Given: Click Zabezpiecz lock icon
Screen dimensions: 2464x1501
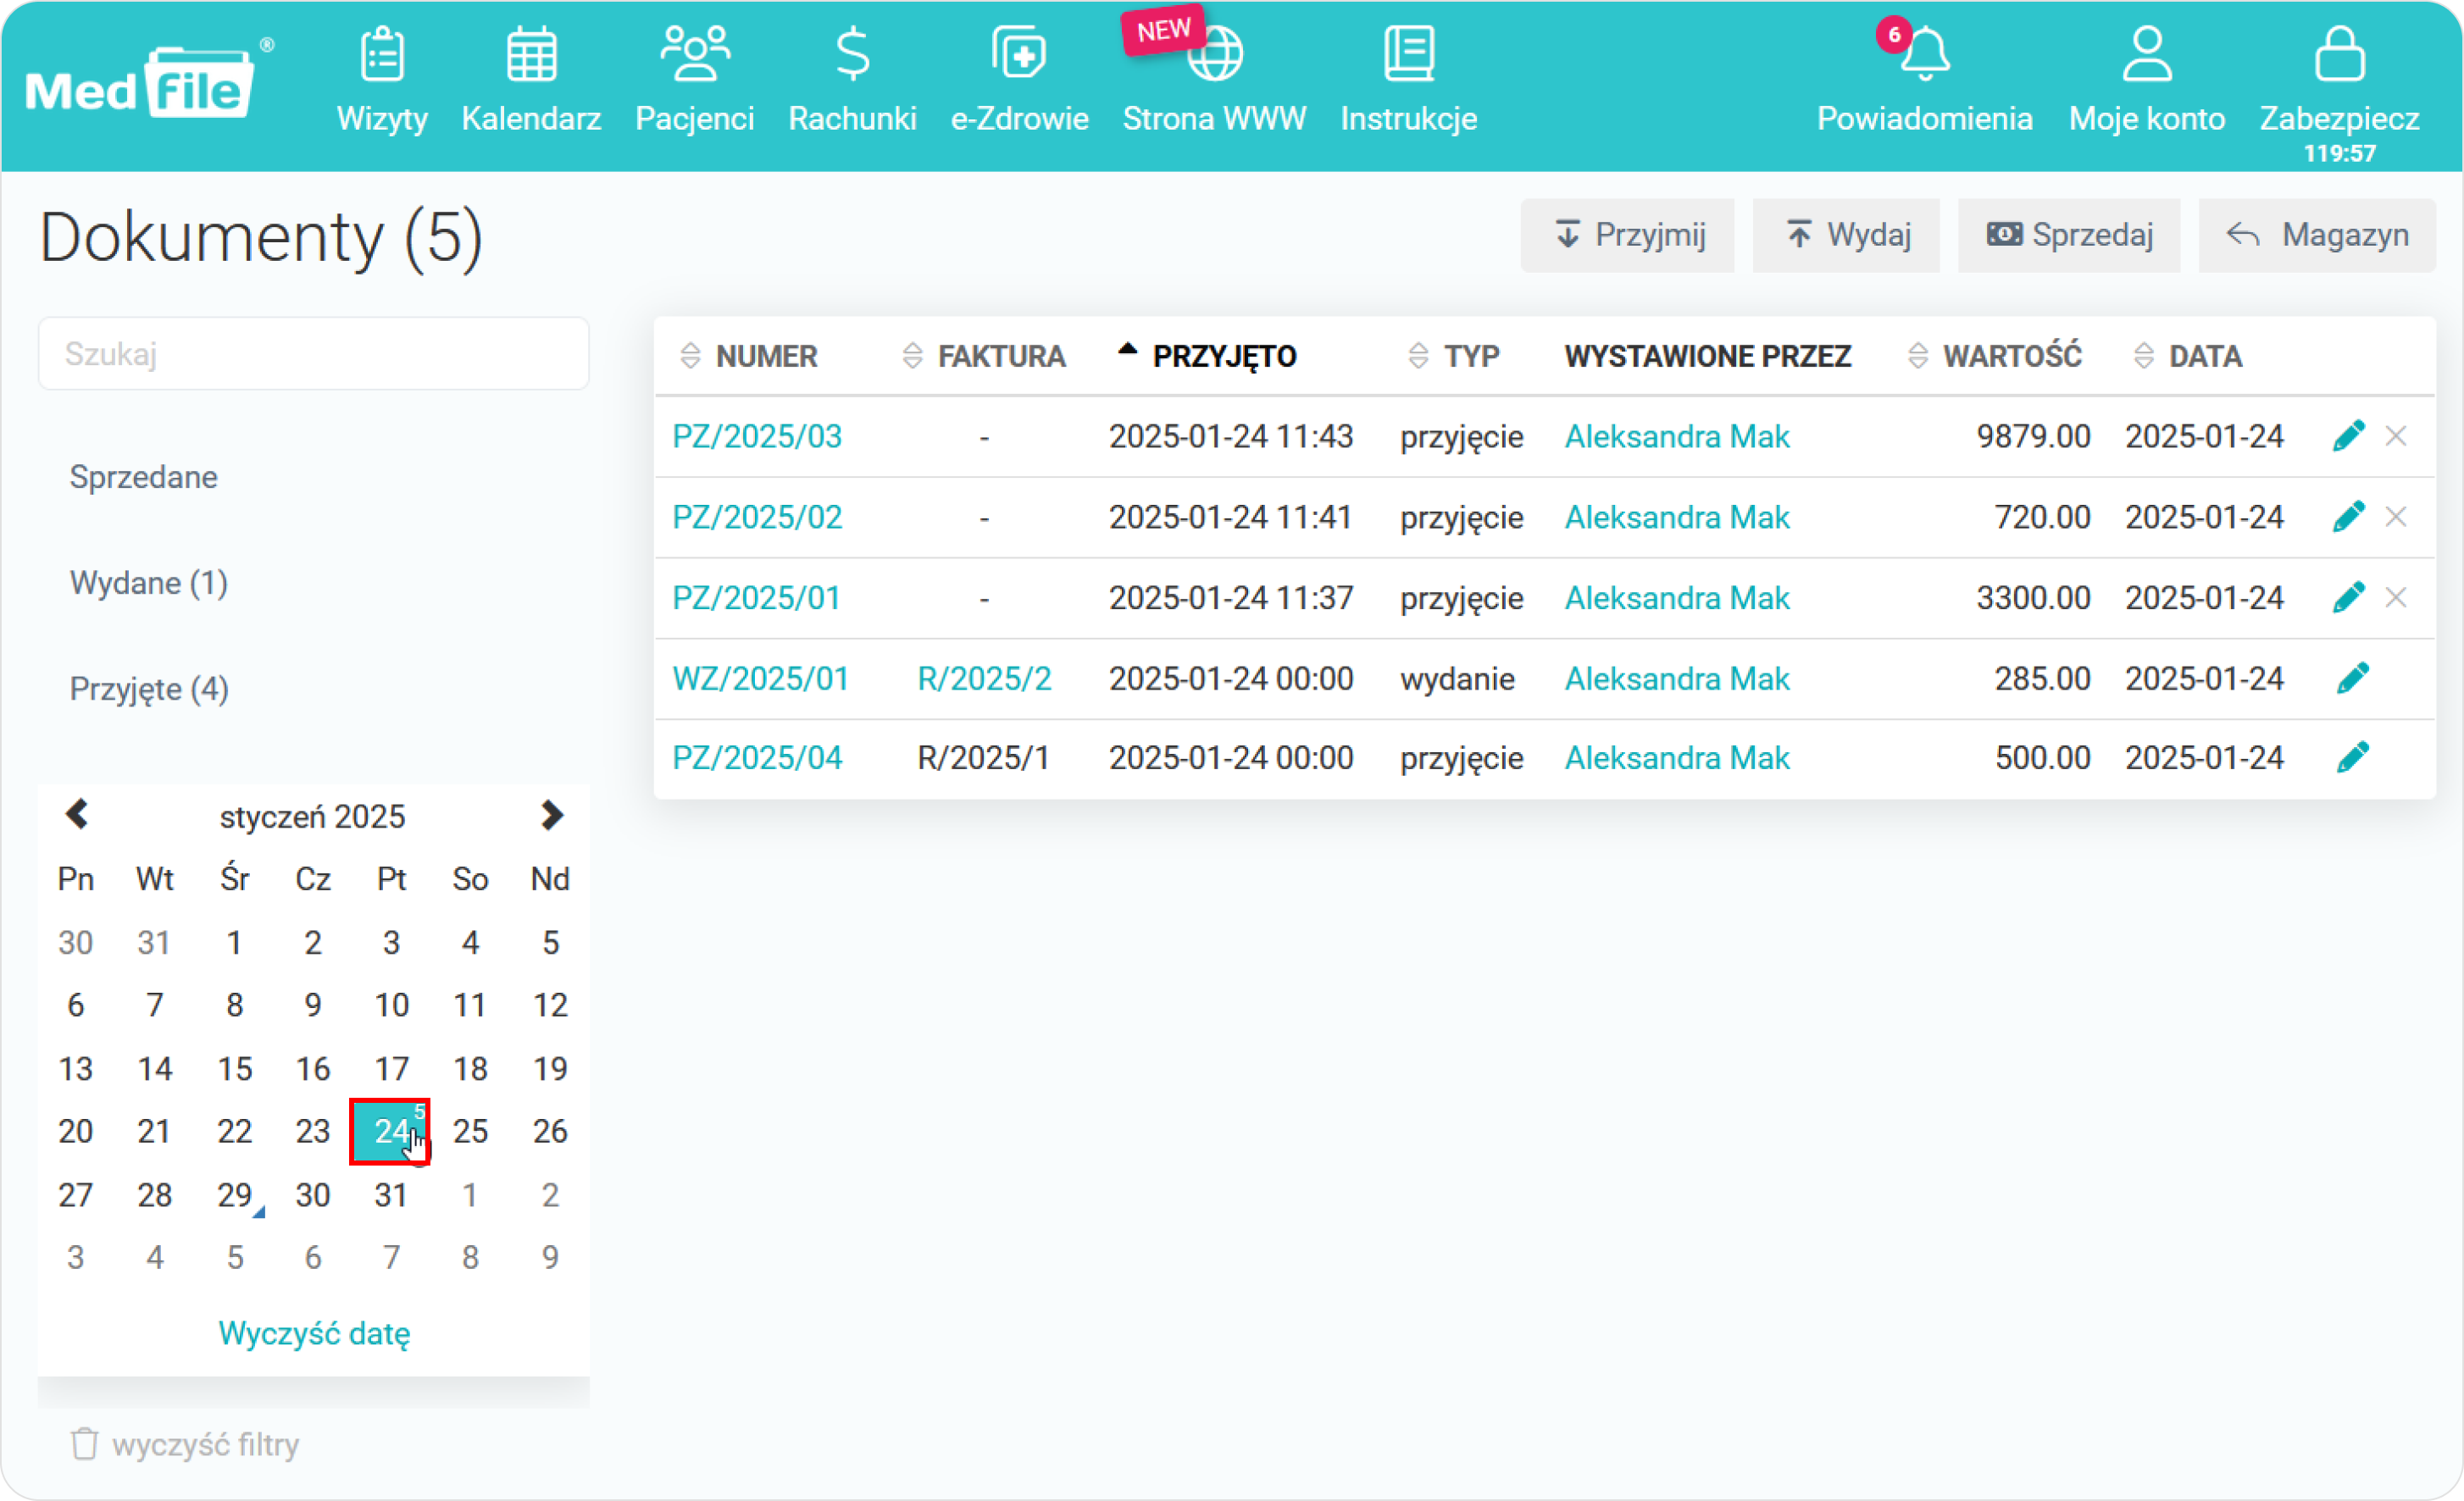Looking at the screenshot, I should pyautogui.click(x=2339, y=54).
